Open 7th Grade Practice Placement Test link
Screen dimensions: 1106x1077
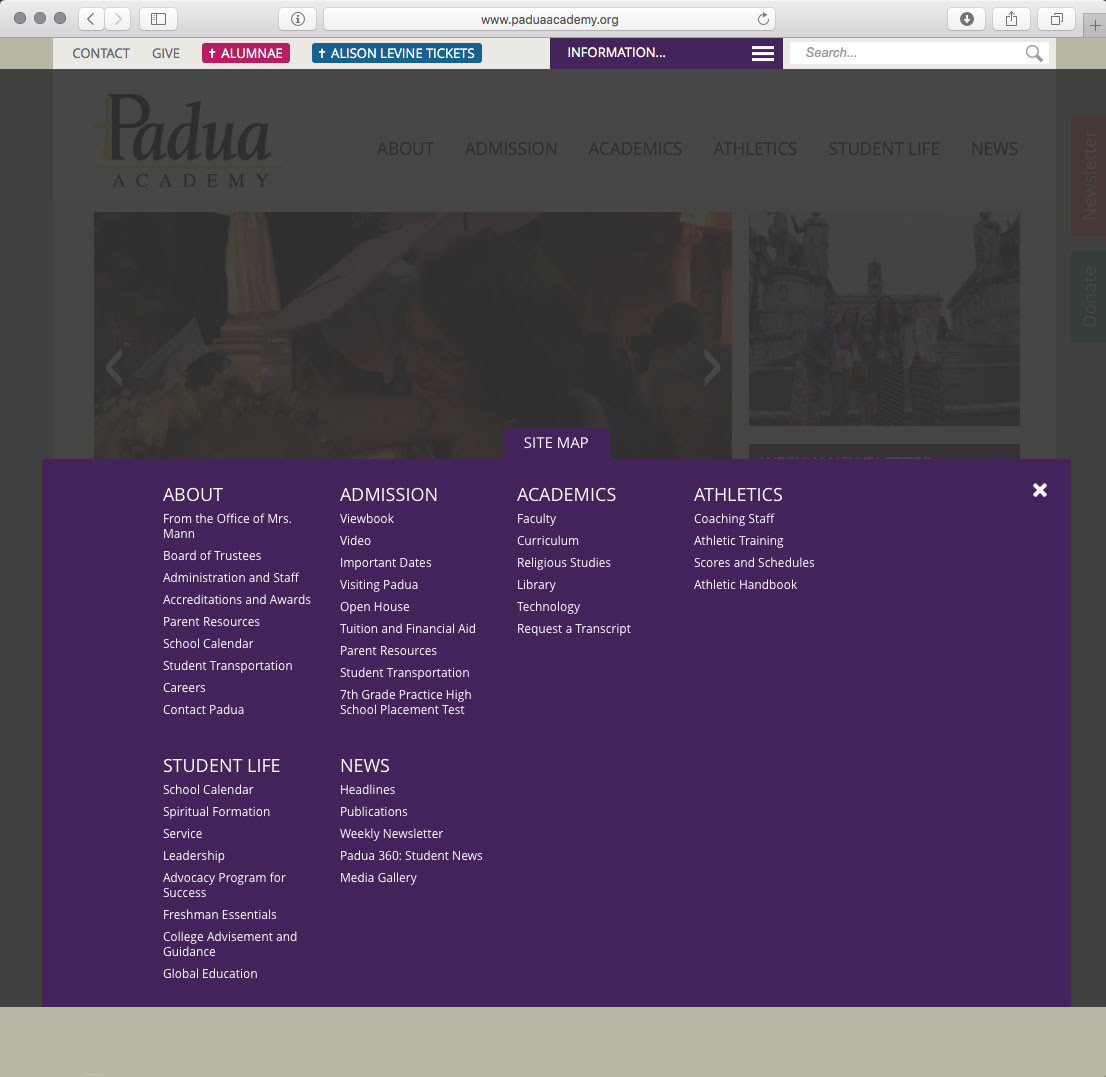(406, 702)
